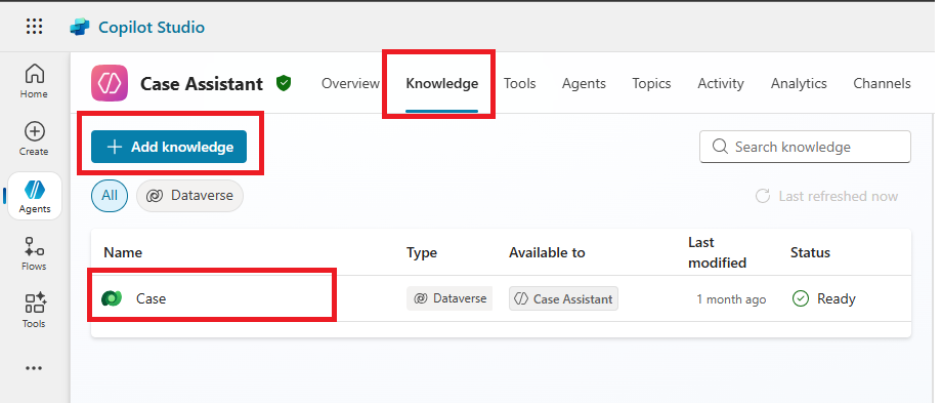Switch to the Overview tab
Viewport: 936px width, 403px height.
[x=350, y=84]
